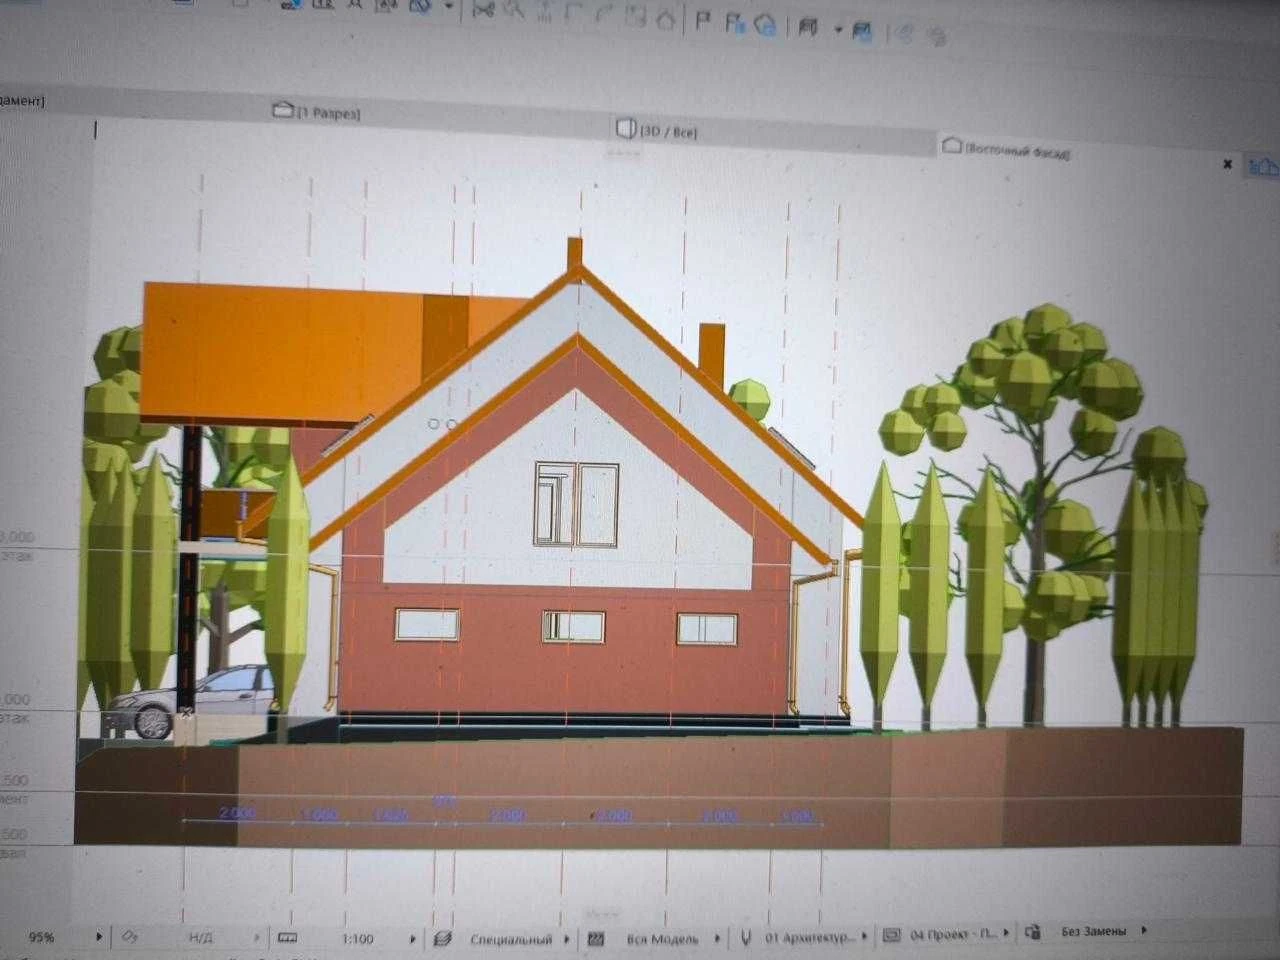Click the section icon on 1 Разрез tab
Screen dimensions: 1280x960
click(x=284, y=110)
